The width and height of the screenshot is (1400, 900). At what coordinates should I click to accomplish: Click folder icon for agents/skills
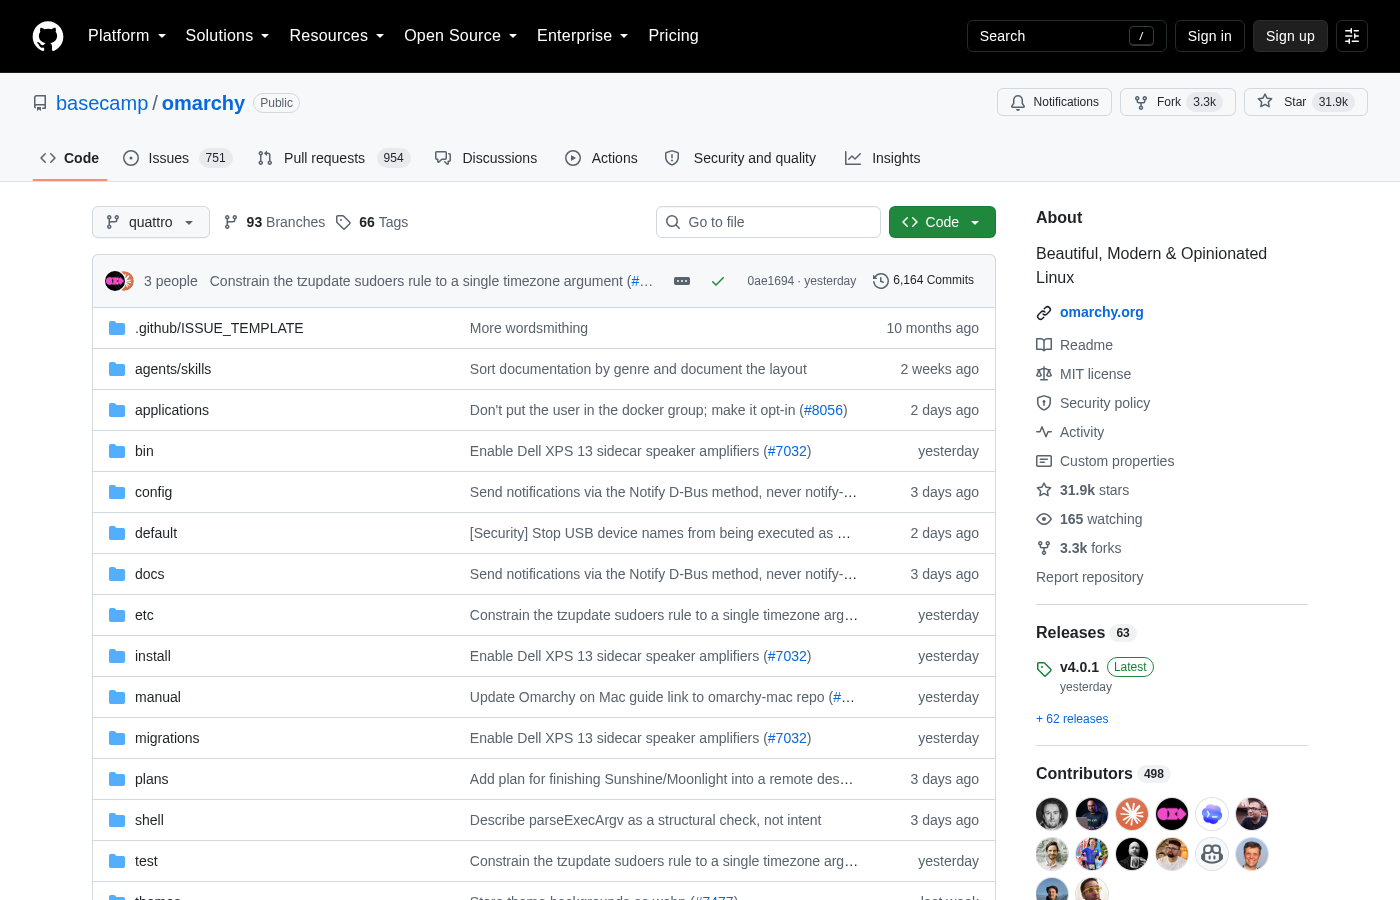point(117,369)
